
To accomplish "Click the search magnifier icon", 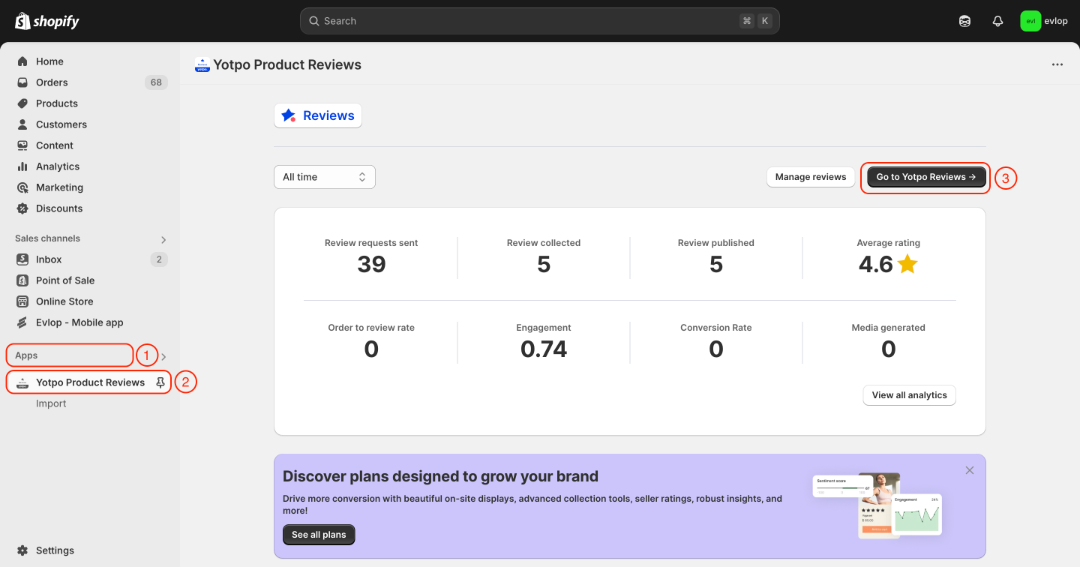I will pyautogui.click(x=314, y=21).
